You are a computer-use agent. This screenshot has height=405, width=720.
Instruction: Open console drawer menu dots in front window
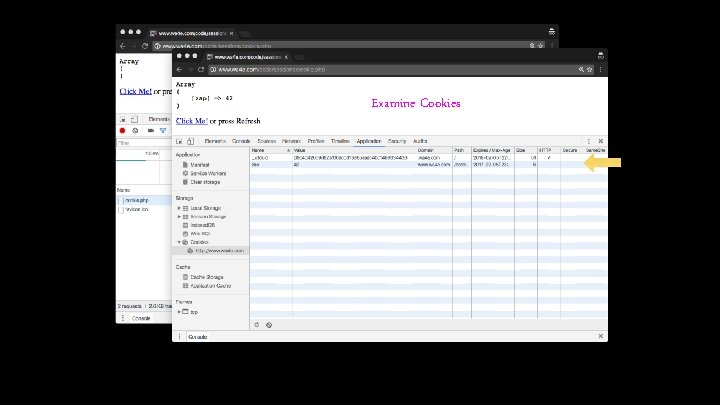point(180,337)
